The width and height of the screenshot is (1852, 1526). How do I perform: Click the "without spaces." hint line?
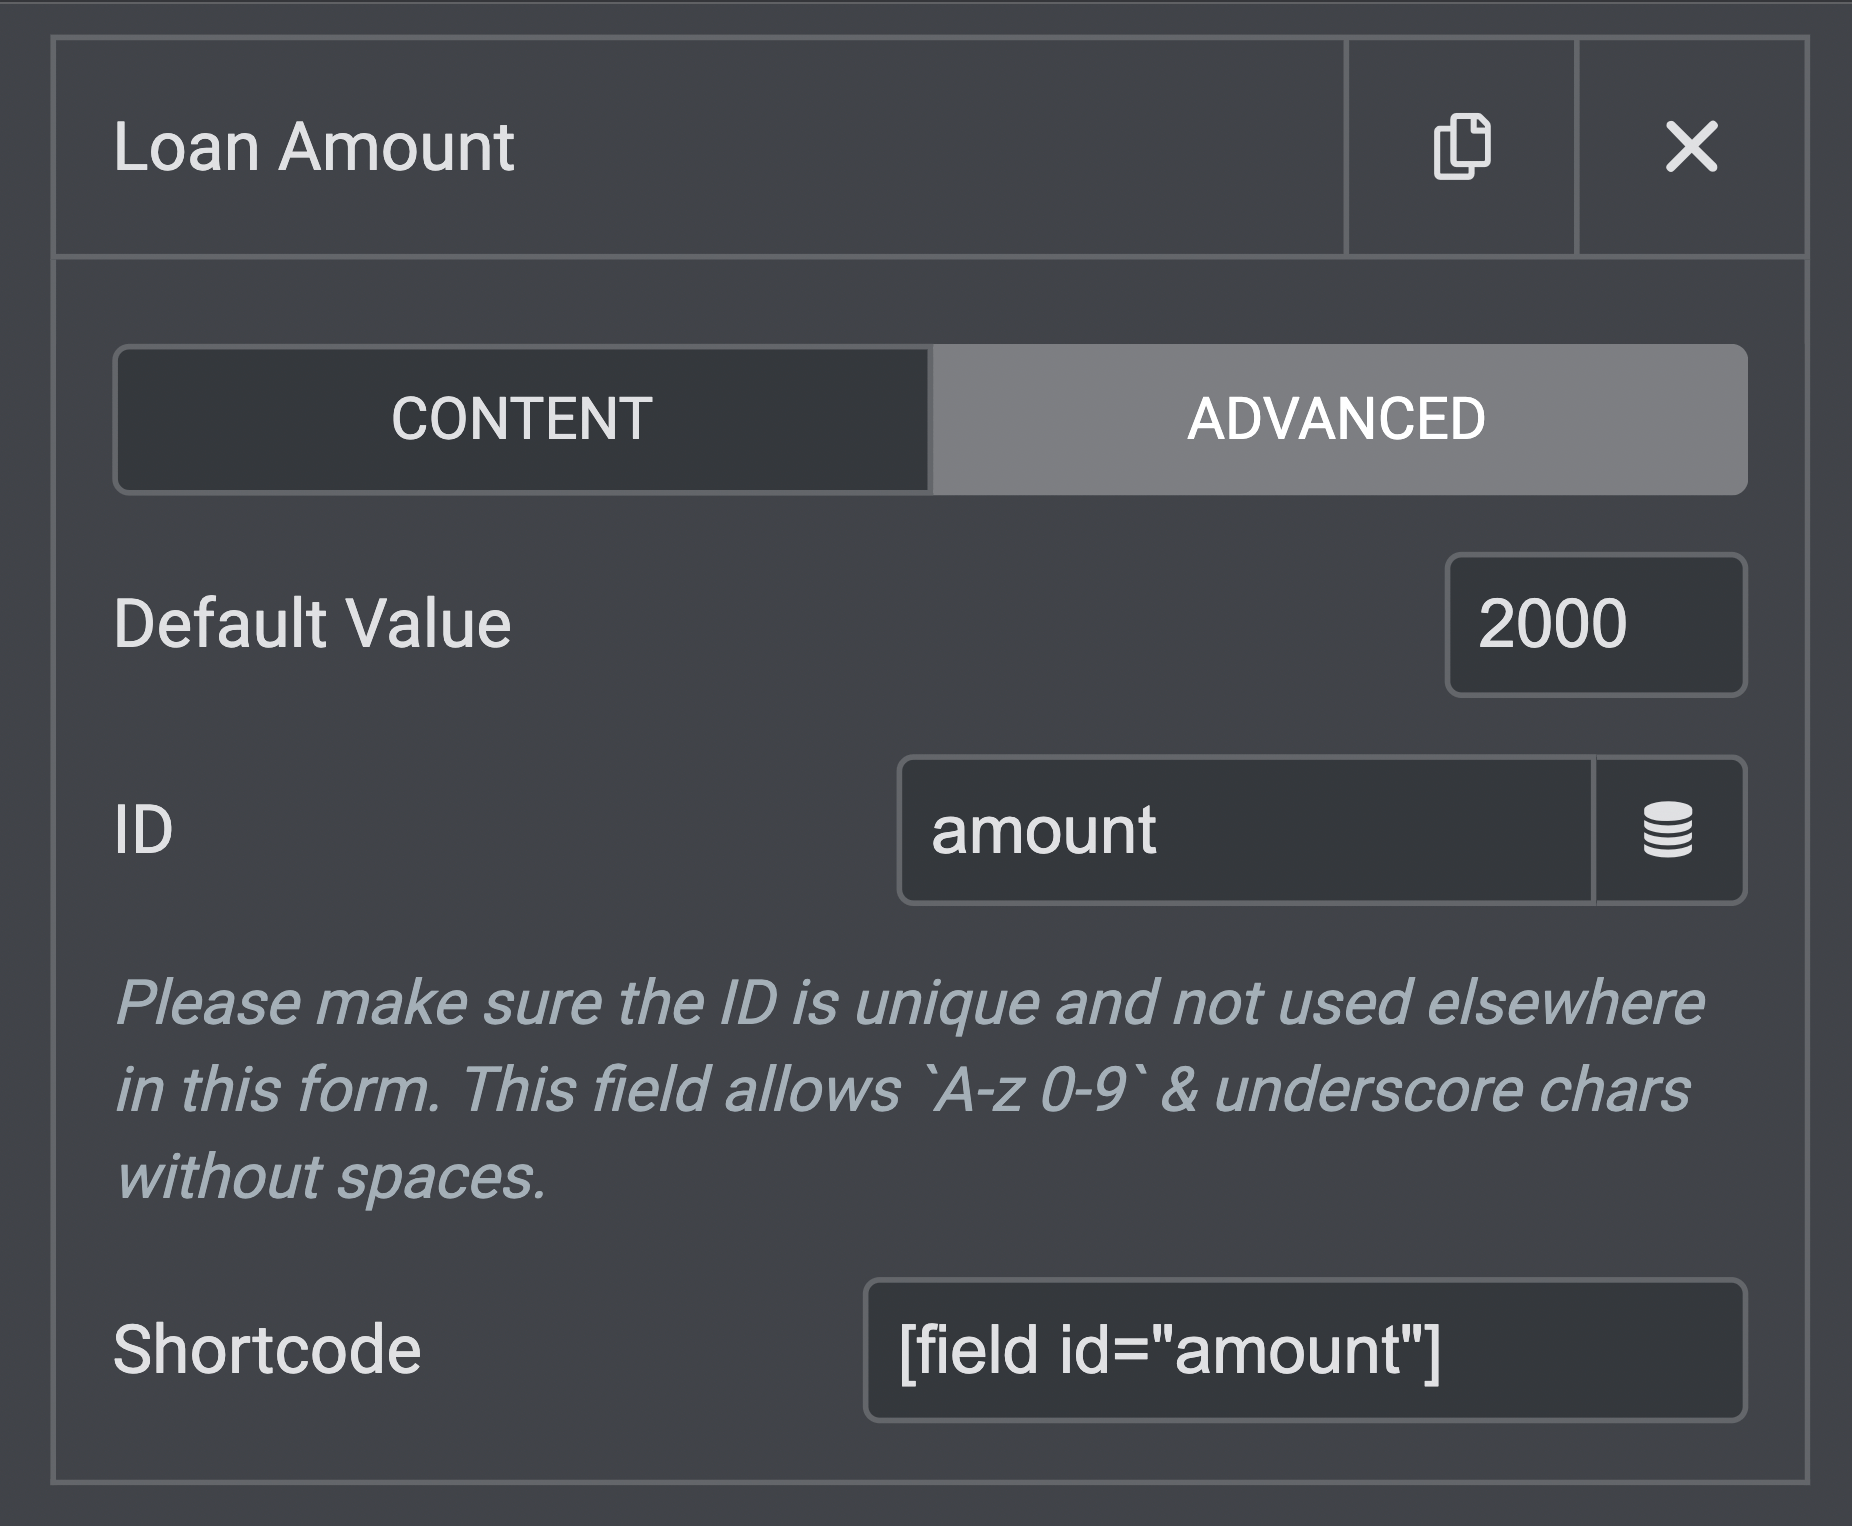pyautogui.click(x=331, y=1176)
